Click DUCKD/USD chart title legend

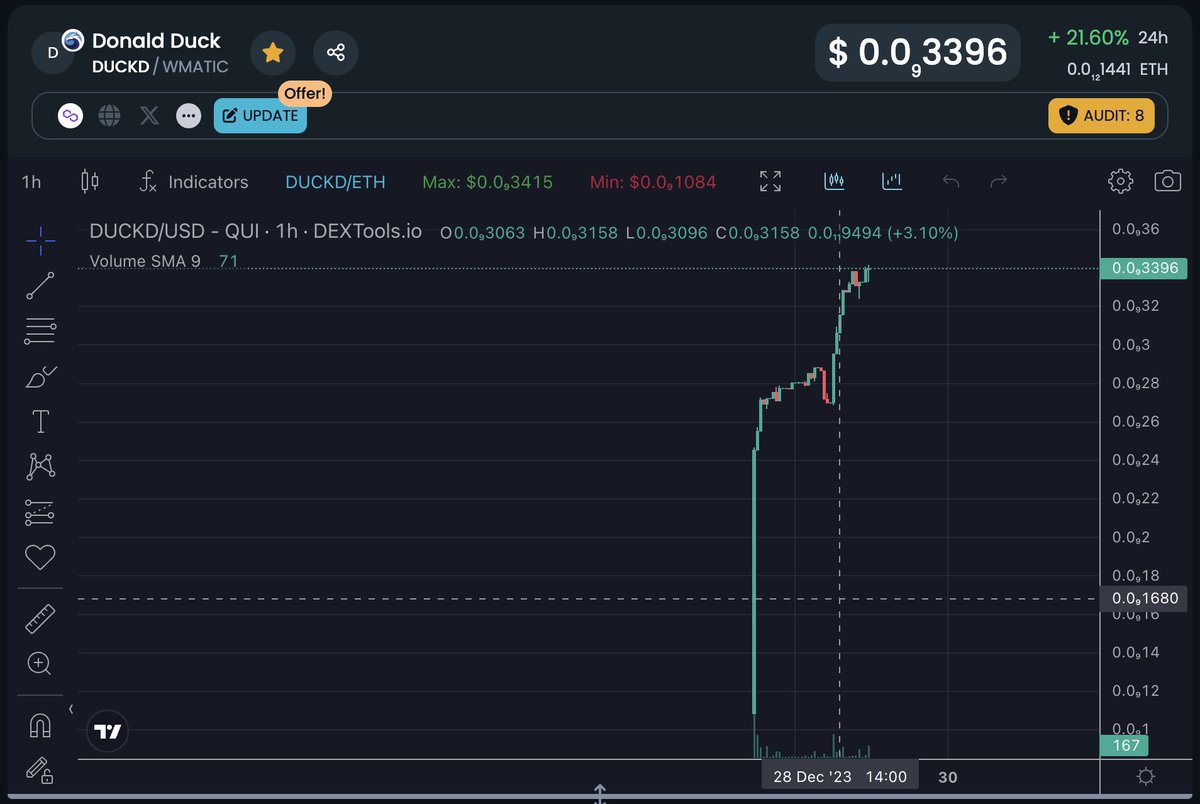pyautogui.click(x=256, y=232)
